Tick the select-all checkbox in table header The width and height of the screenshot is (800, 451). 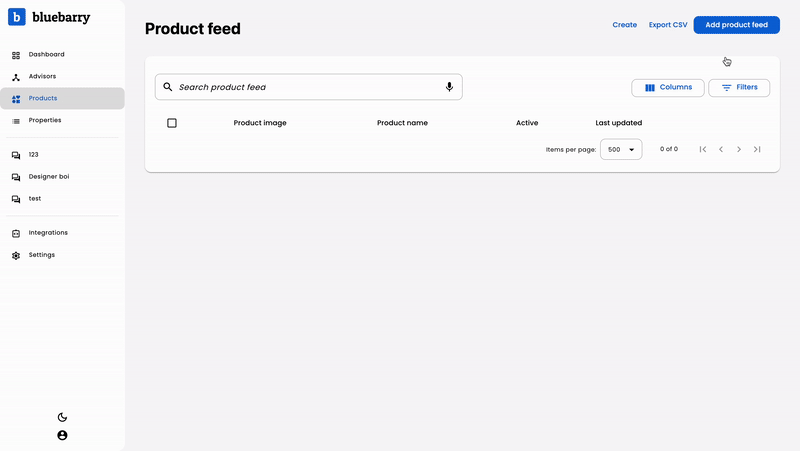172,123
